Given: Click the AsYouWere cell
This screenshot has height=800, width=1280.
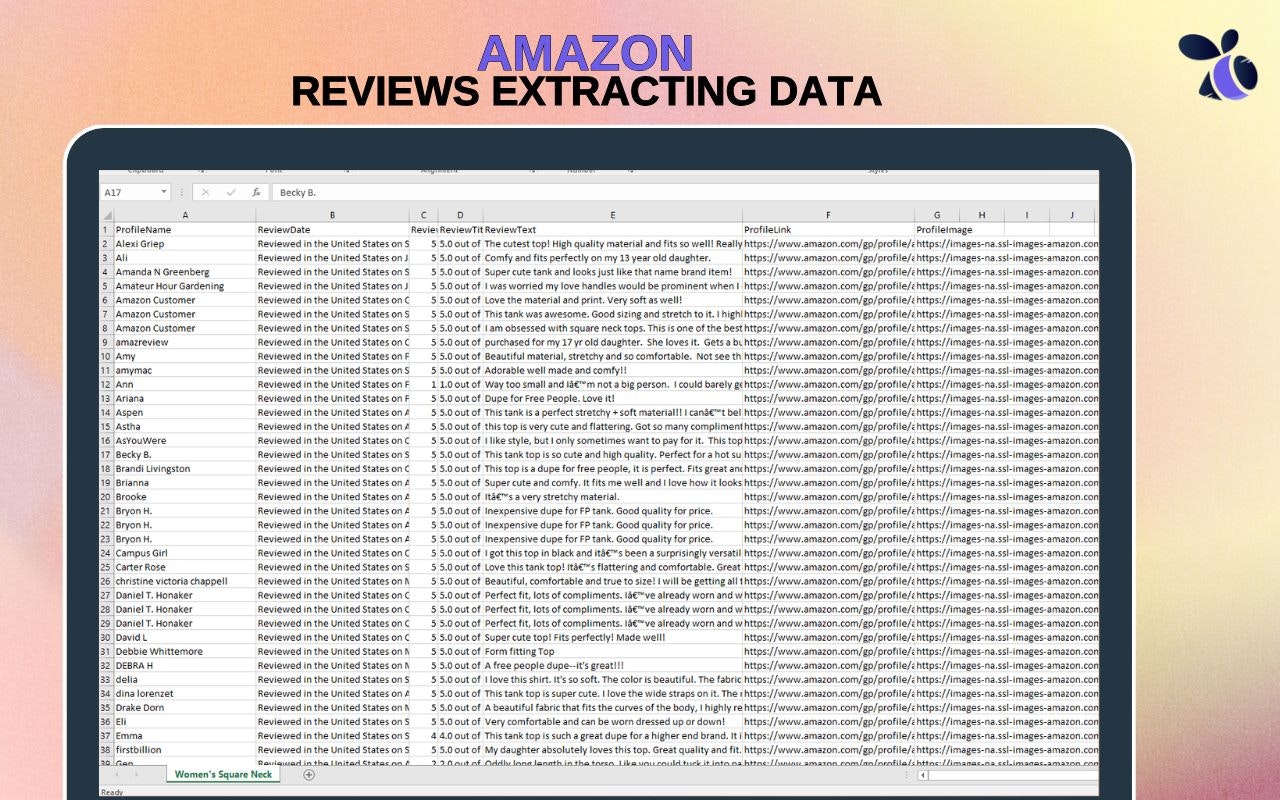Looking at the screenshot, I should (x=185, y=440).
